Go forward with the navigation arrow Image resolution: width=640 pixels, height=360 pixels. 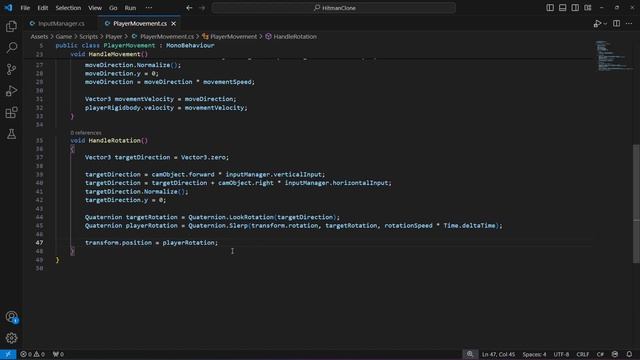202,8
